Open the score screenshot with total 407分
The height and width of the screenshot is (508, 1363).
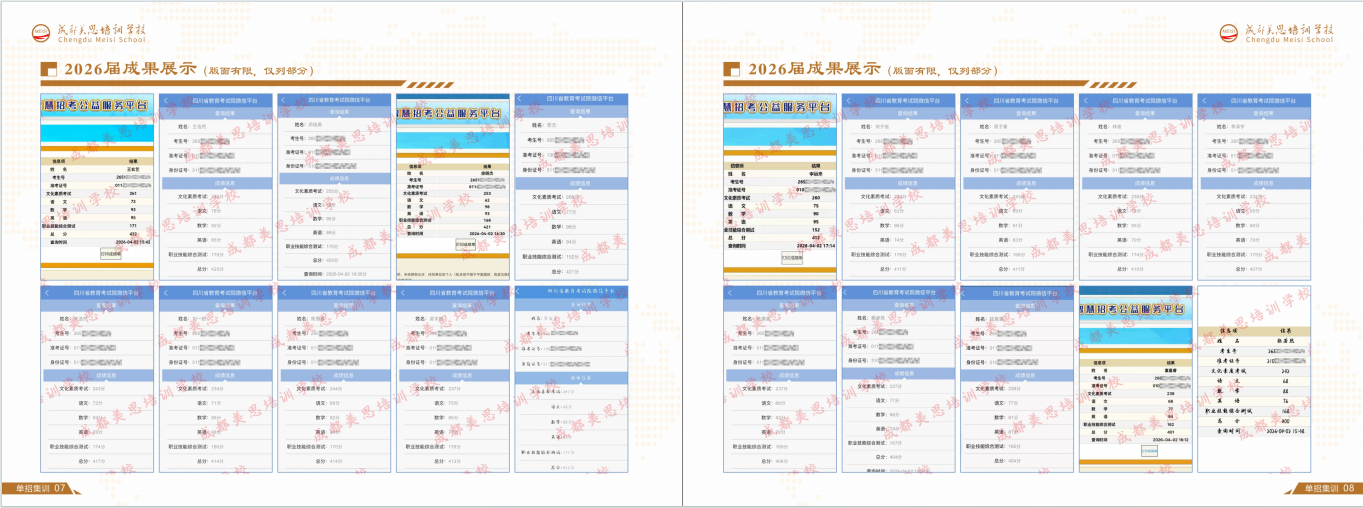[x=1254, y=186]
